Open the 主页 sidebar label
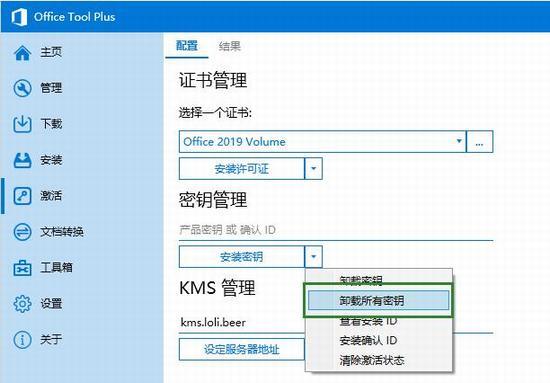Screen dimensions: 550x383 [51, 52]
